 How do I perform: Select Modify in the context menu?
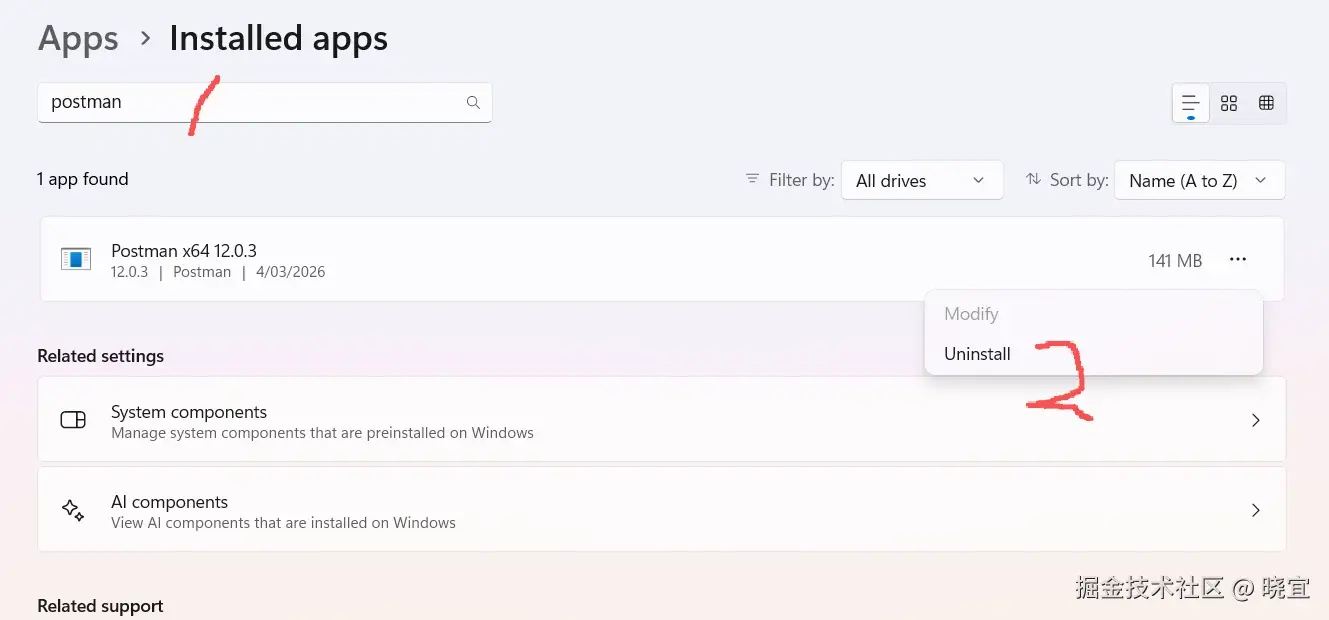pos(971,314)
